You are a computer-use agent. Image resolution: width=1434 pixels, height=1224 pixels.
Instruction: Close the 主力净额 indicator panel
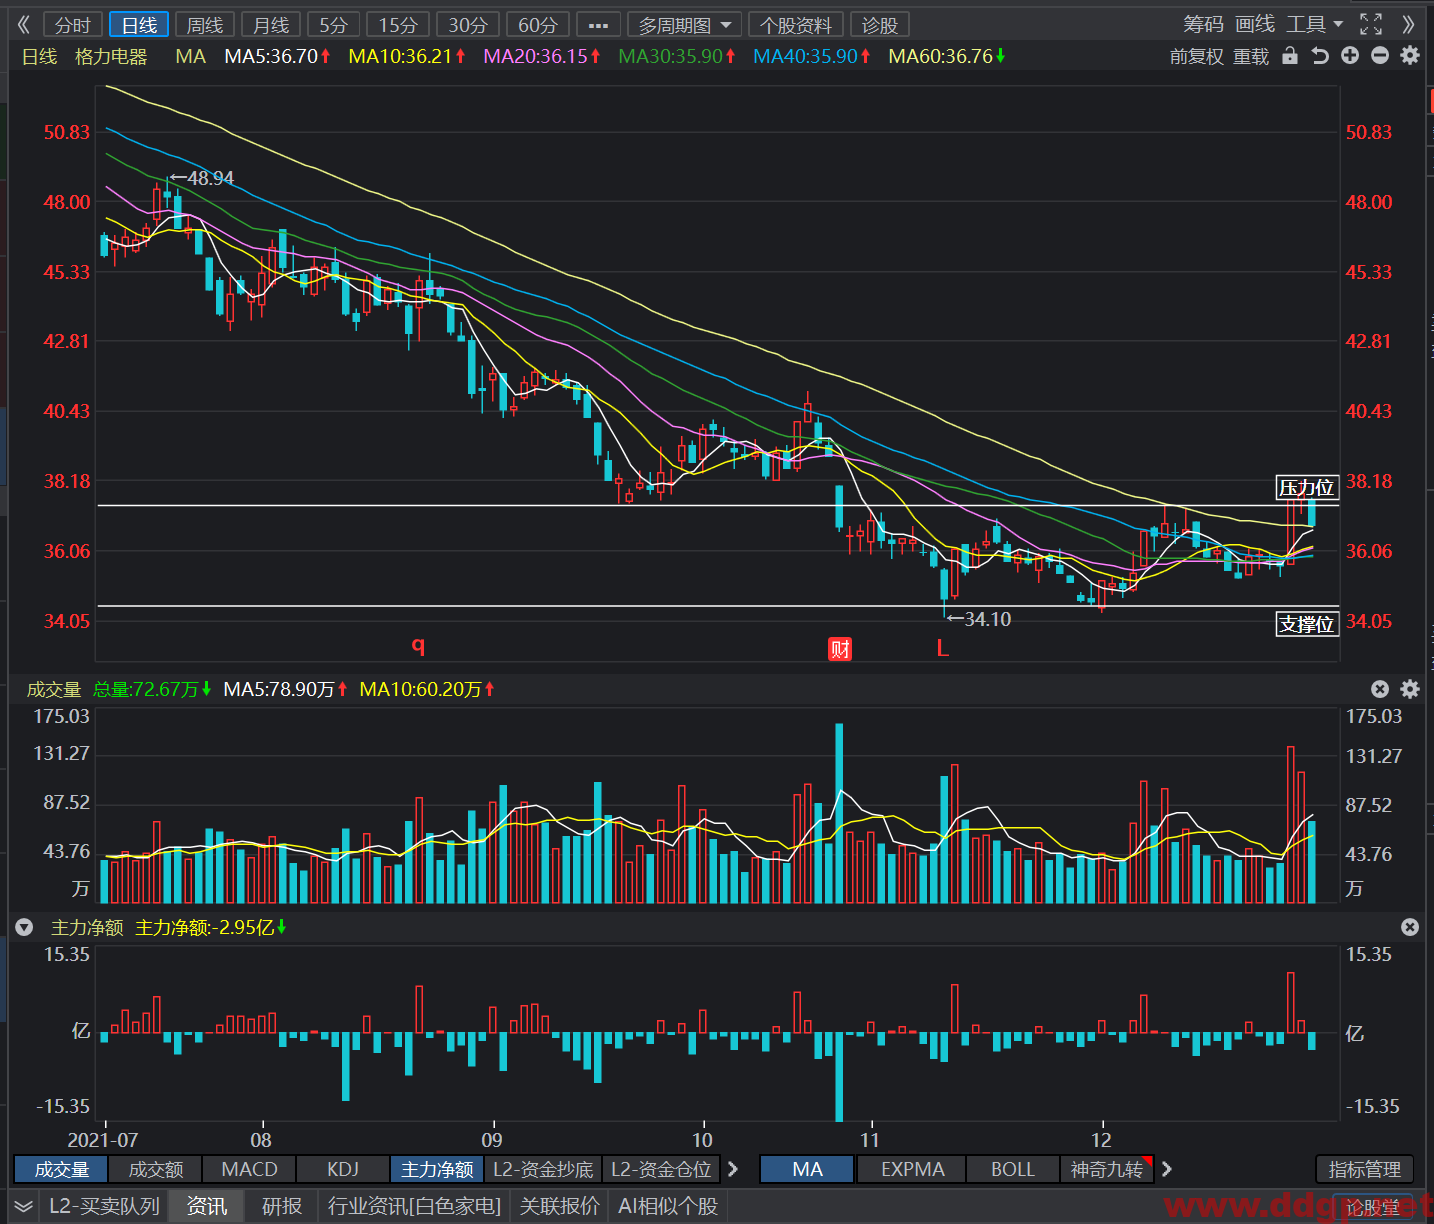[1410, 927]
